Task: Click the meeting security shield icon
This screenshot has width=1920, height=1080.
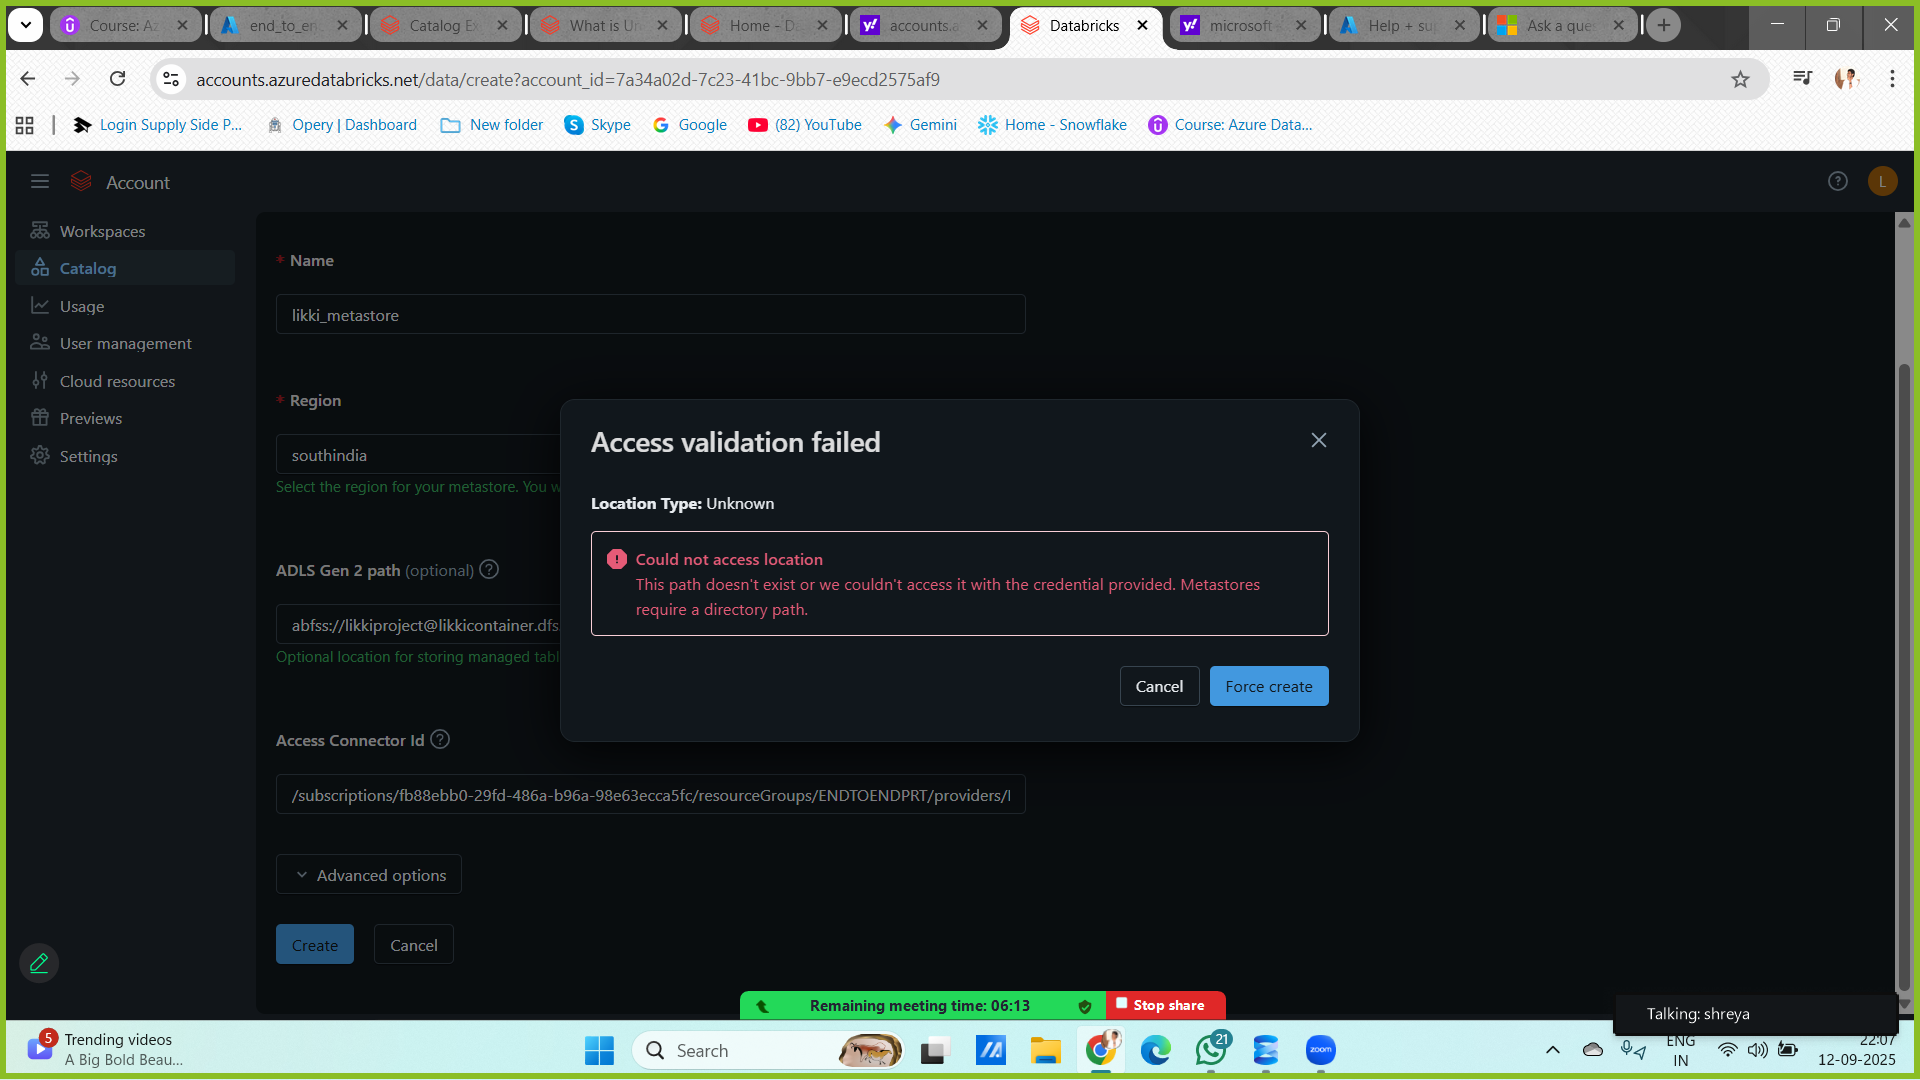Action: point(1085,1006)
